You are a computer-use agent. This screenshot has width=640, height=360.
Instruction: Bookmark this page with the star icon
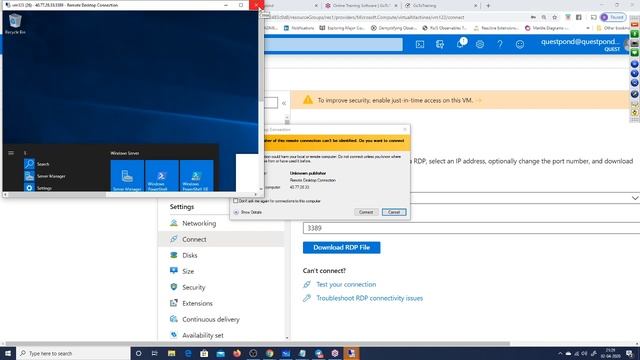point(555,17)
